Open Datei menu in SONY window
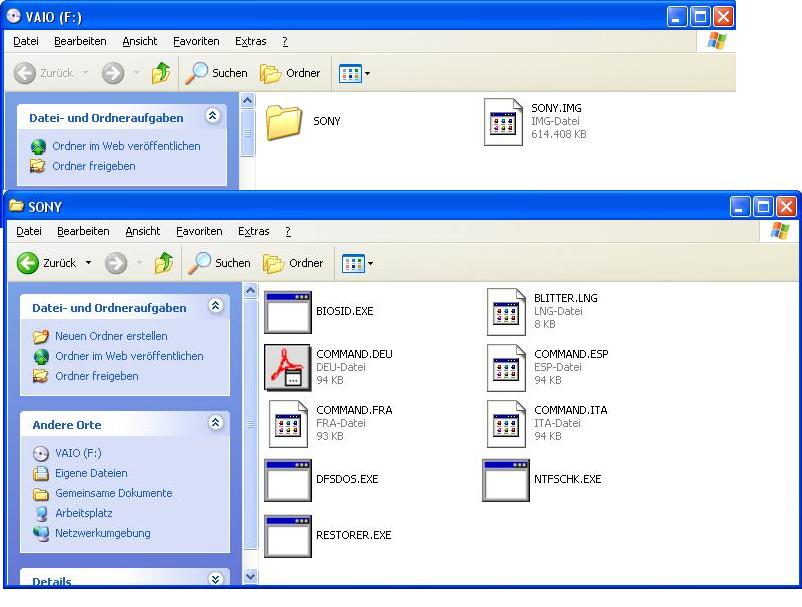The image size is (802, 607). (29, 231)
